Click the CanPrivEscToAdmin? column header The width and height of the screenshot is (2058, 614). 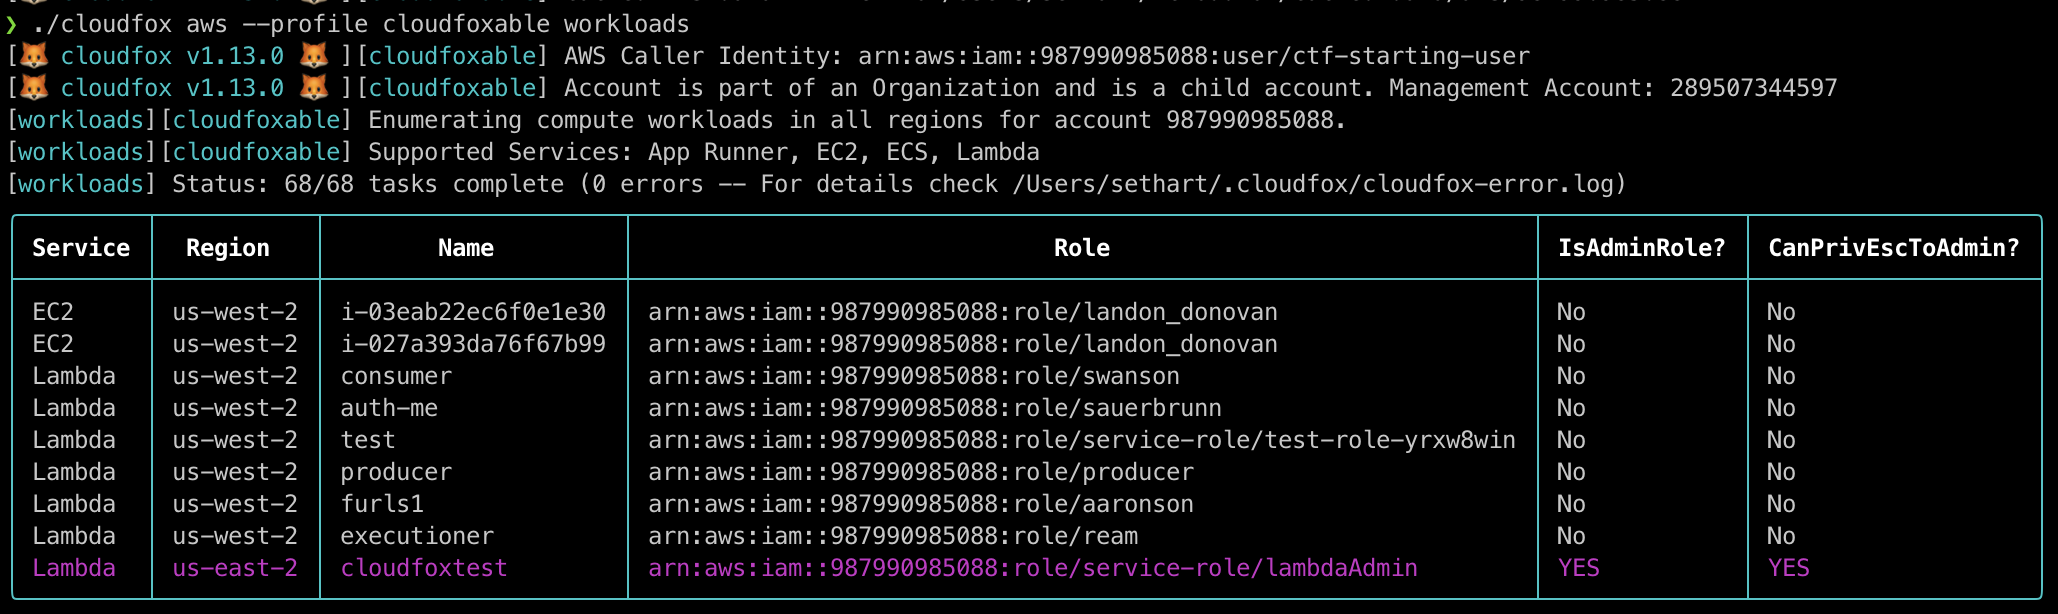(1894, 248)
